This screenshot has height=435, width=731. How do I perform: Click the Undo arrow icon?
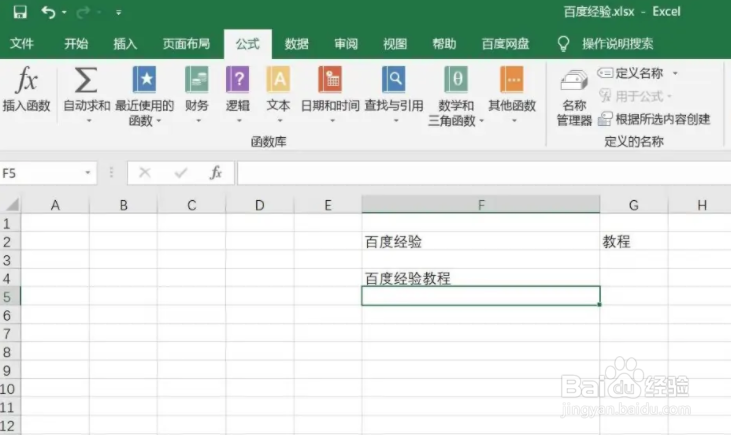[48, 12]
